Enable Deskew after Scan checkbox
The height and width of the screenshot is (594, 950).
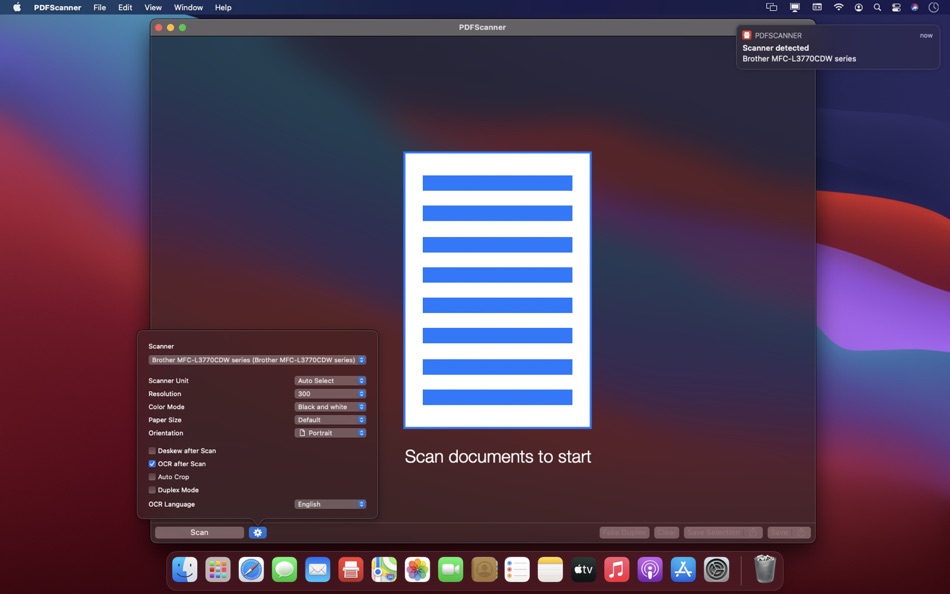click(x=152, y=450)
